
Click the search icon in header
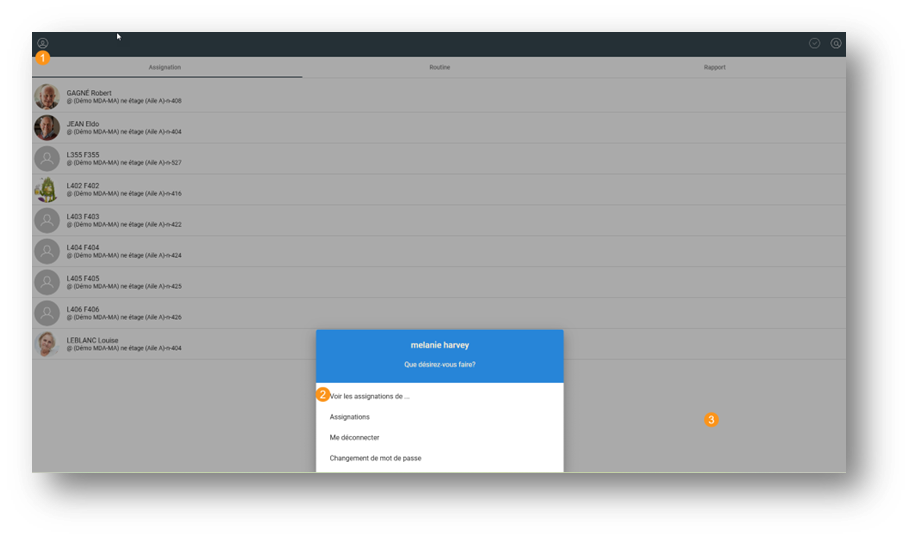click(836, 43)
